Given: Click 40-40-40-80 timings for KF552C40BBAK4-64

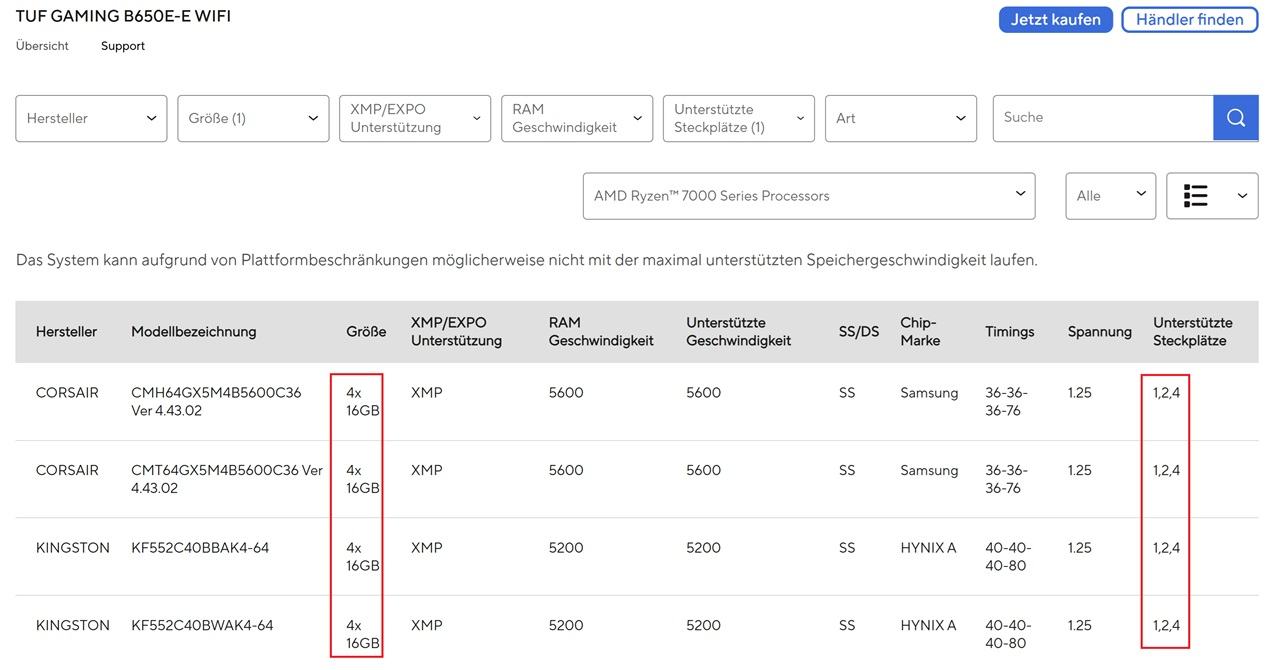Looking at the screenshot, I should pyautogui.click(x=1008, y=557).
